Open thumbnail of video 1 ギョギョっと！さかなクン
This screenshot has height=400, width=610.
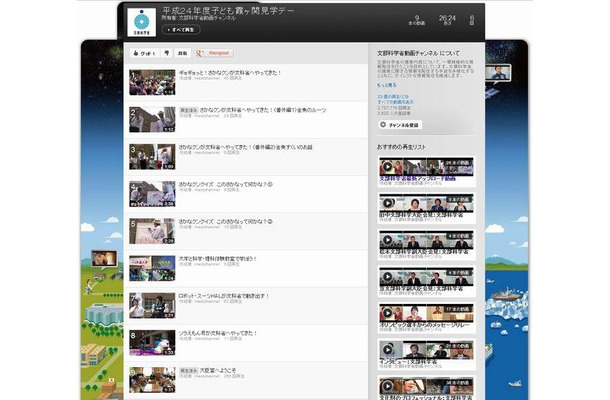pos(152,82)
